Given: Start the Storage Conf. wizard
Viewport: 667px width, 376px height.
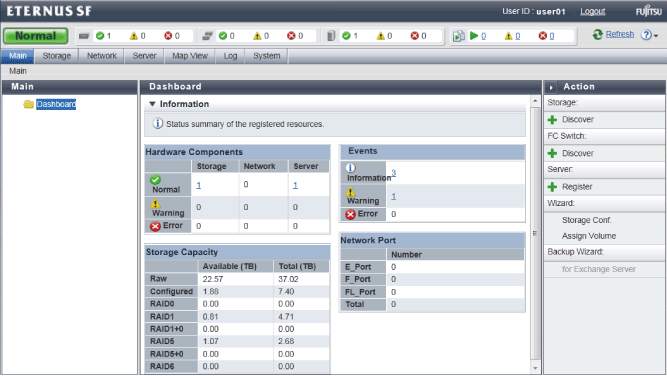Looking at the screenshot, I should [587, 220].
